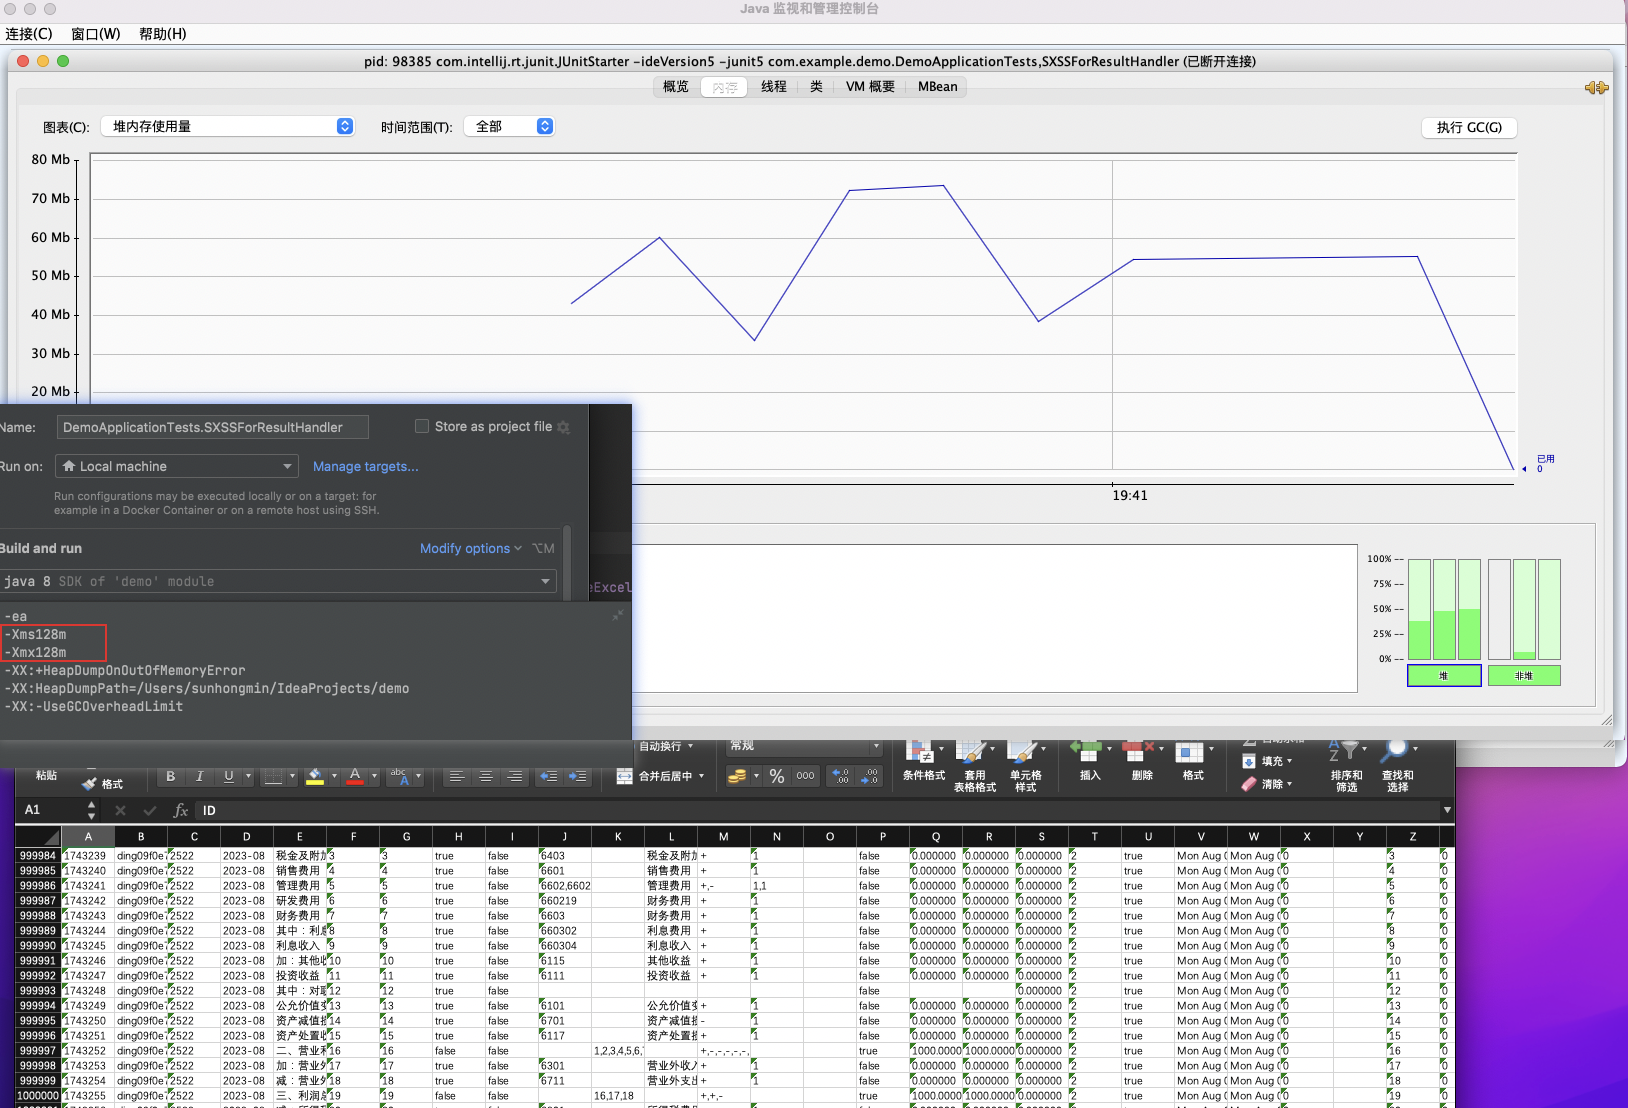Switch to the 线程 tab
1628x1108 pixels.
[x=774, y=87]
